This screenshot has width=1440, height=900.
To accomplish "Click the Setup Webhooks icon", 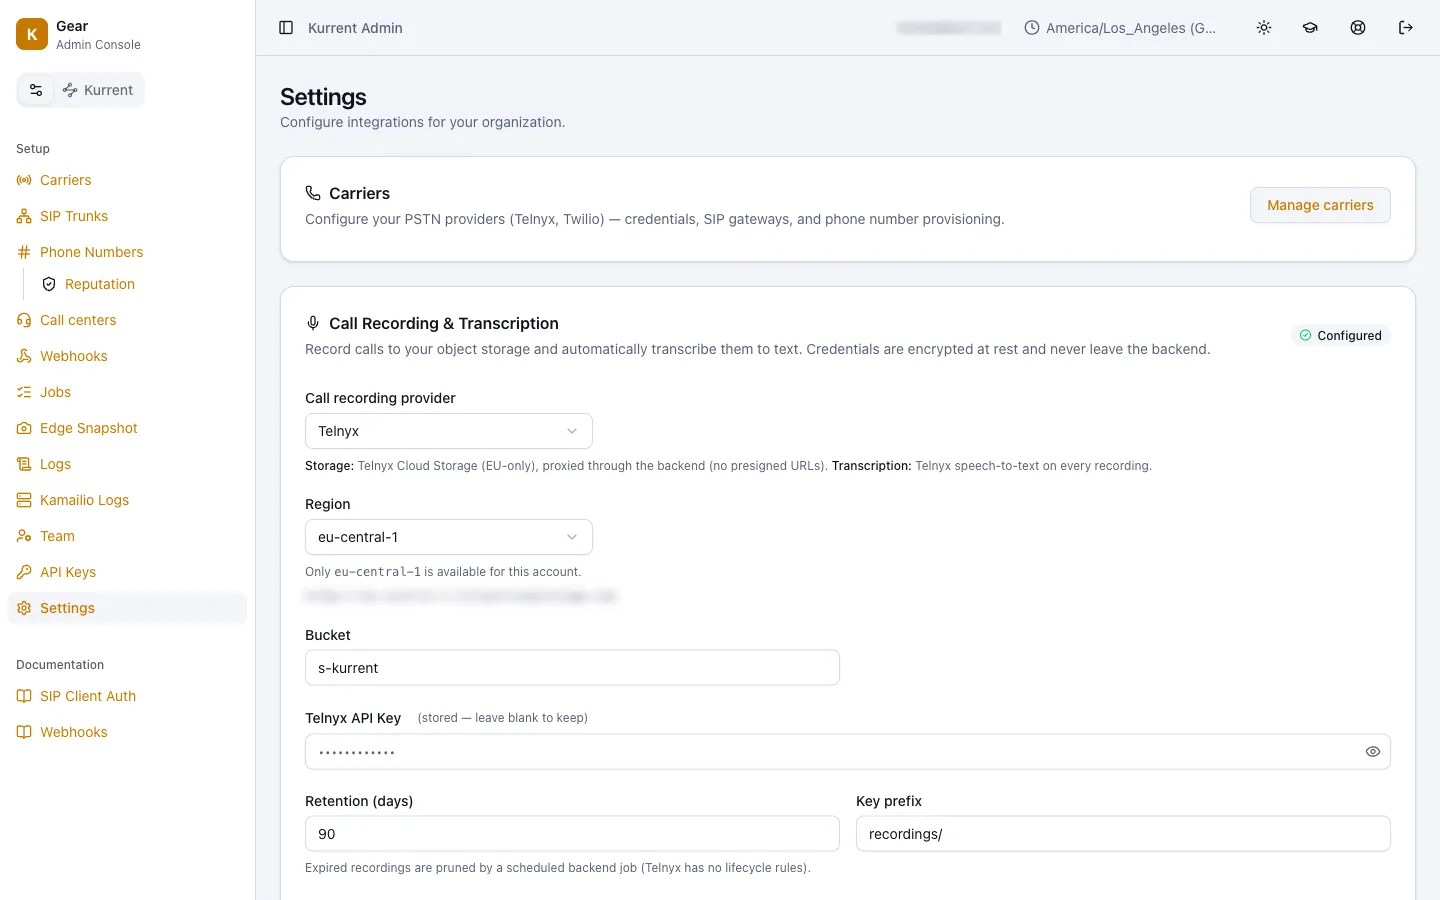I will coord(24,356).
